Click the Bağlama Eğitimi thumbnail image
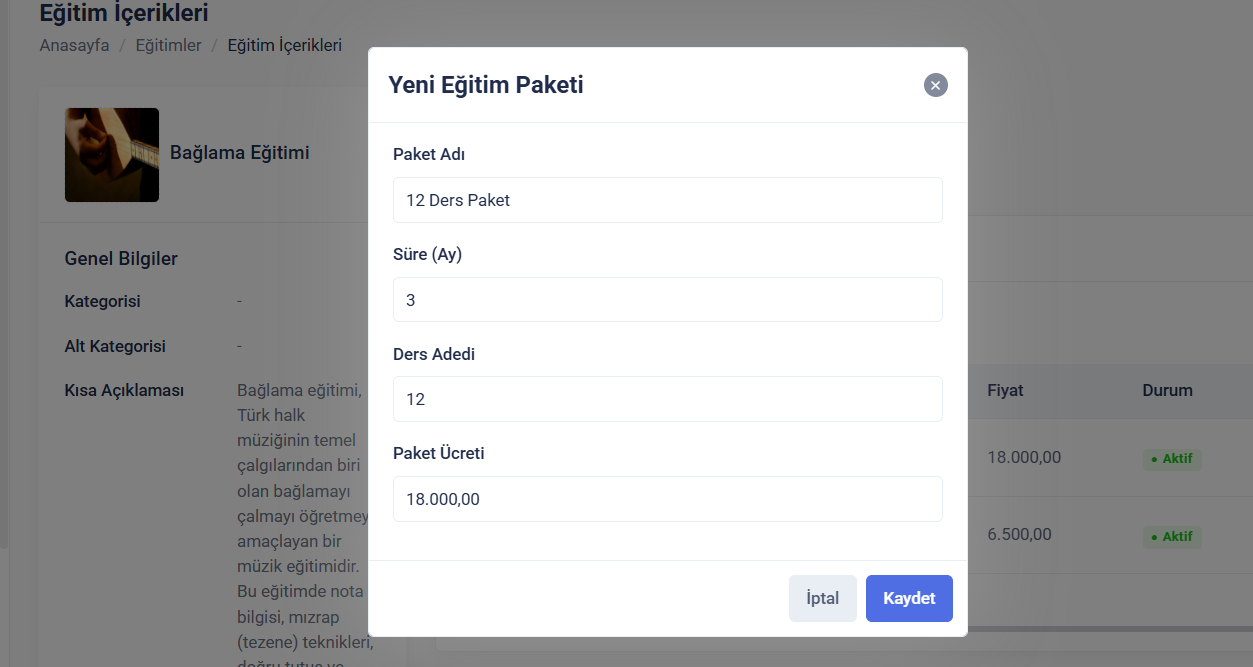The image size is (1253, 667). coord(112,155)
